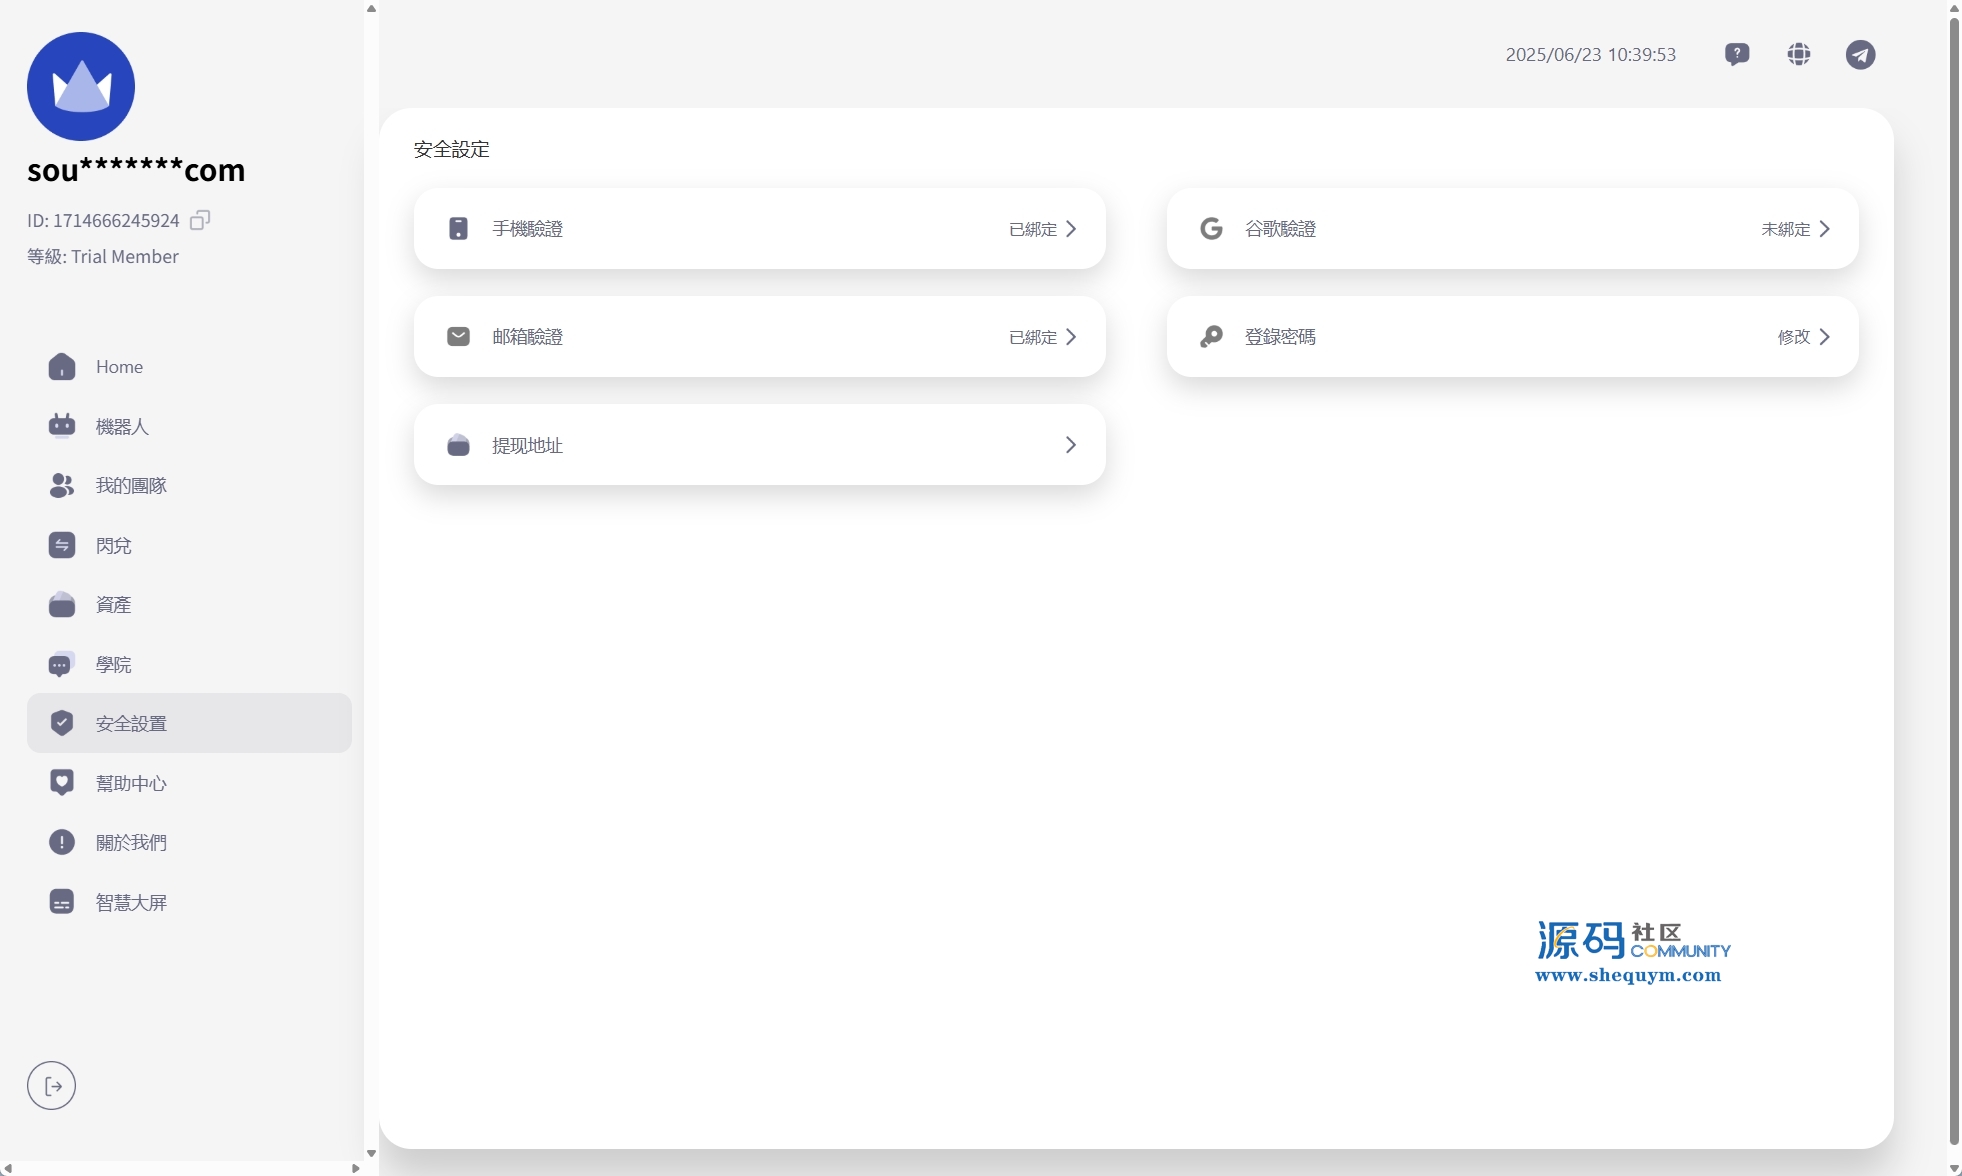Open the Telegram paper plane icon
Screen dimensions: 1962x1176
pyautogui.click(x=1860, y=54)
